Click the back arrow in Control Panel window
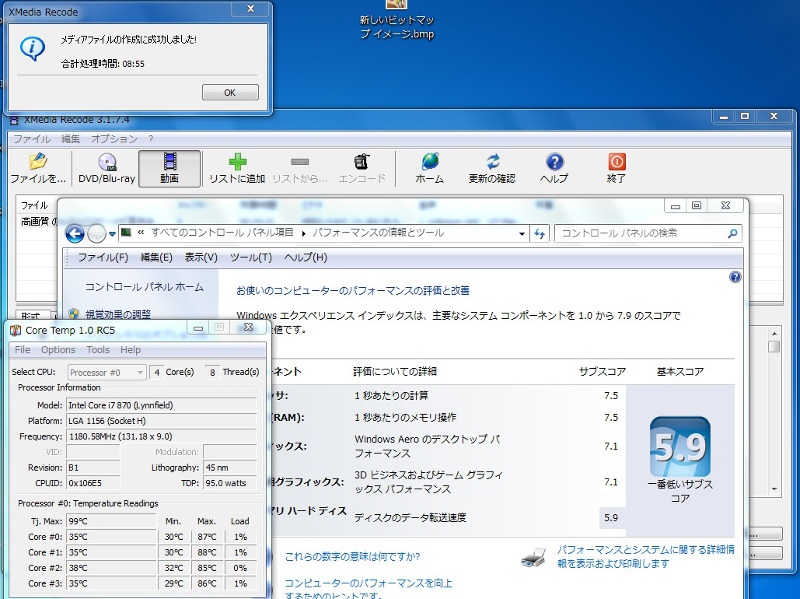 [x=74, y=234]
